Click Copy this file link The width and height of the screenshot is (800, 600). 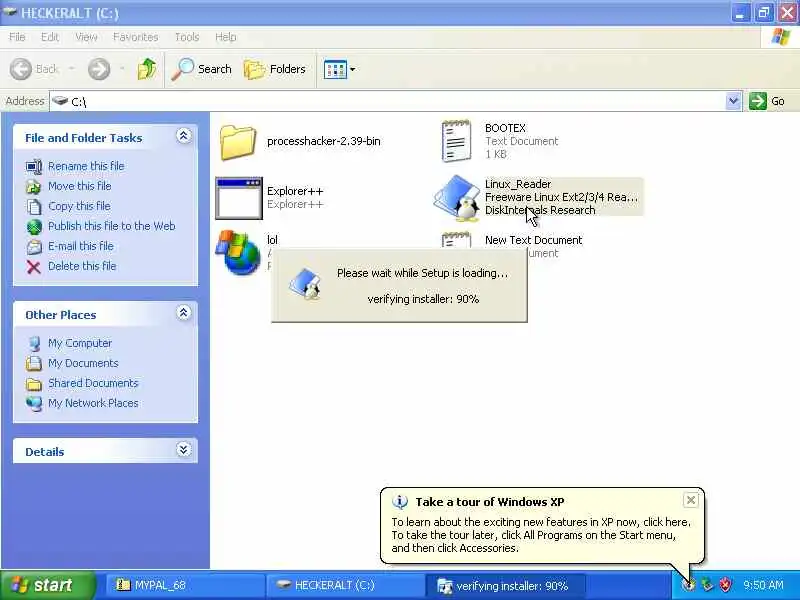click(x=79, y=206)
